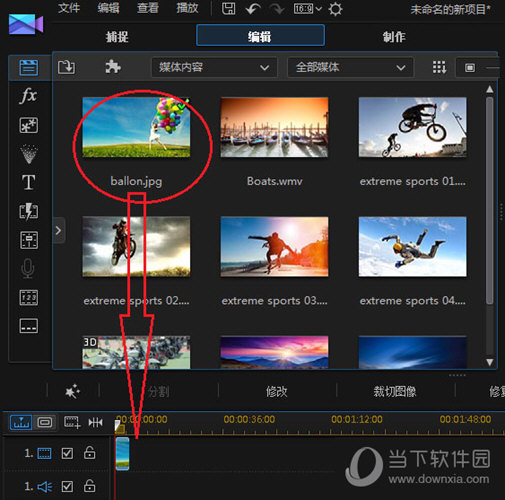Click the Import Media folder icon
This screenshot has width=505, height=500.
pos(66,67)
